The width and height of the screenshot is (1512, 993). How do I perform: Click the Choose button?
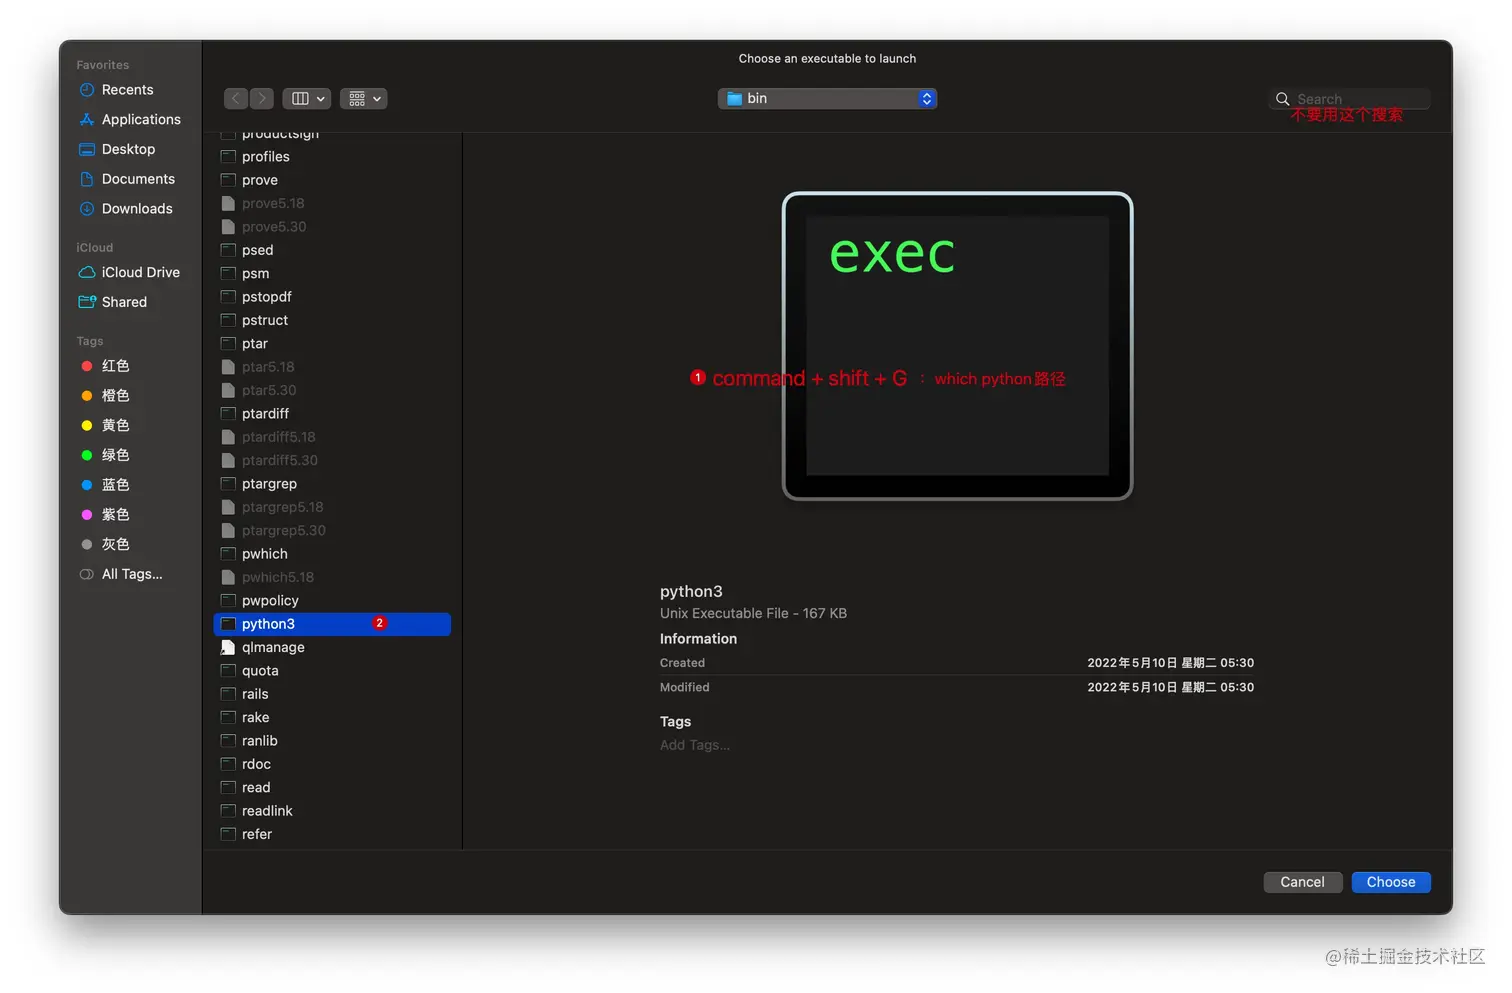pyautogui.click(x=1391, y=882)
